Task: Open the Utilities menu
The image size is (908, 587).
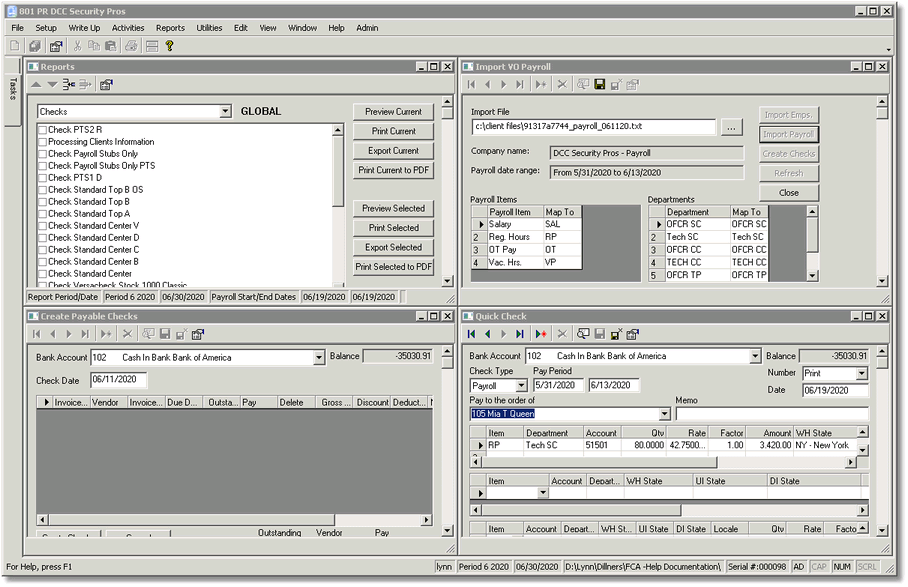Action: point(209,28)
